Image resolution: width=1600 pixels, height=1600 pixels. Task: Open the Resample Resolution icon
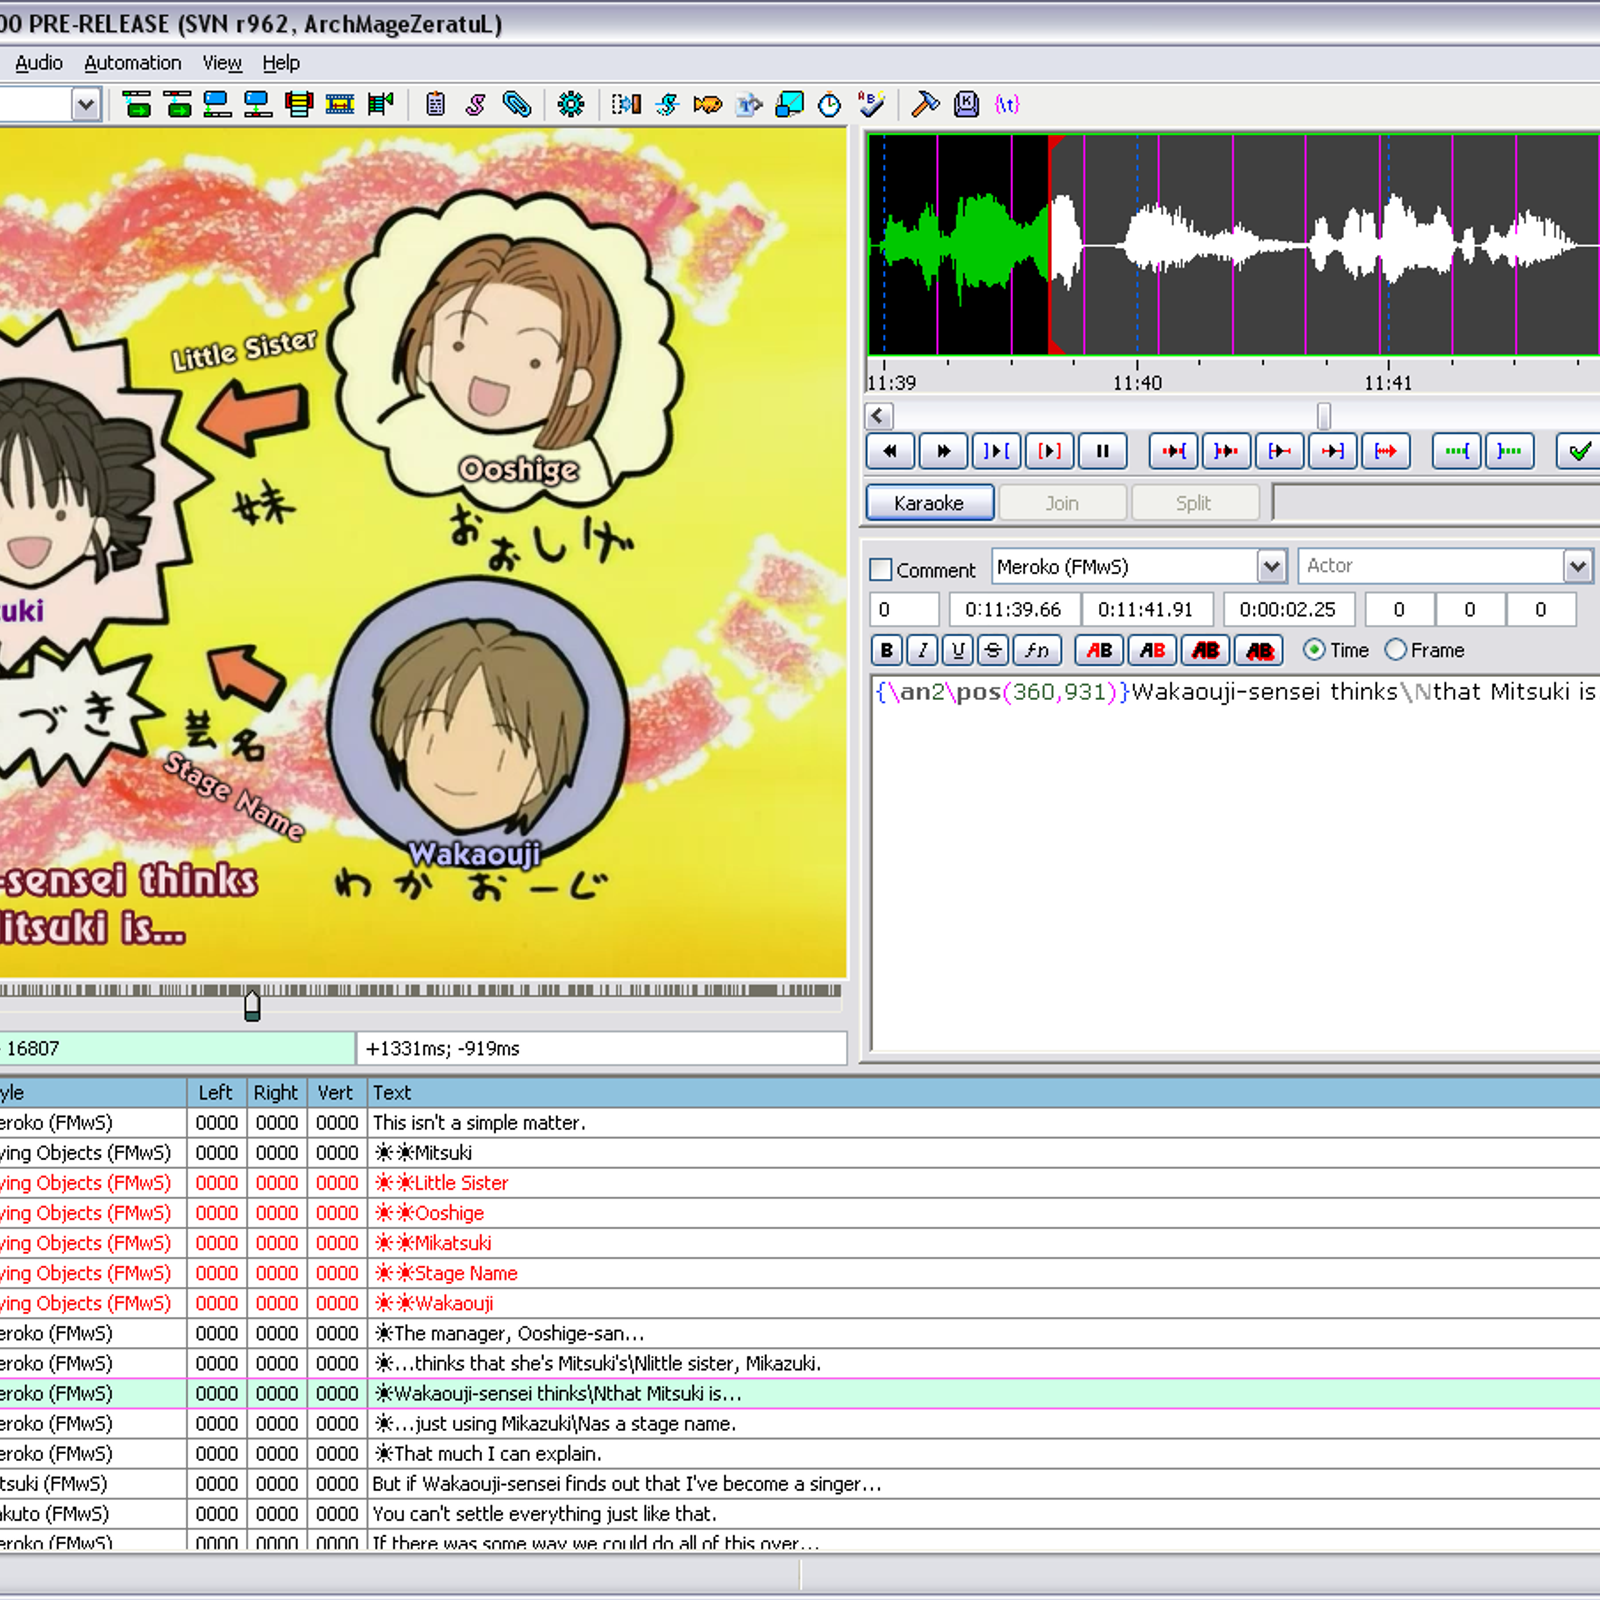(x=789, y=104)
